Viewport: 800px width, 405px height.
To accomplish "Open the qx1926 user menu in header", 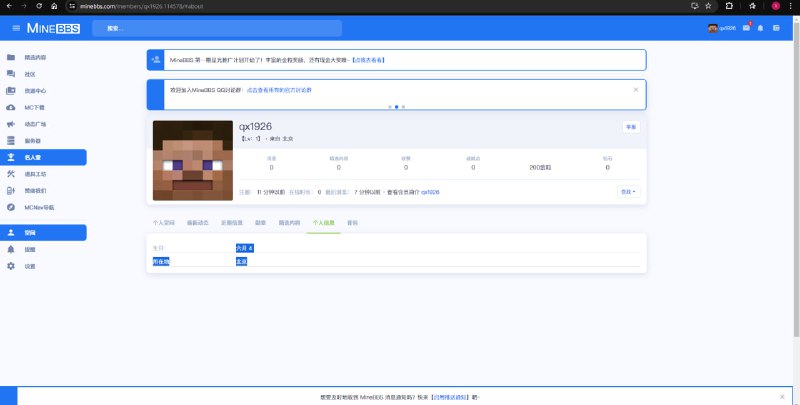I will tap(721, 28).
